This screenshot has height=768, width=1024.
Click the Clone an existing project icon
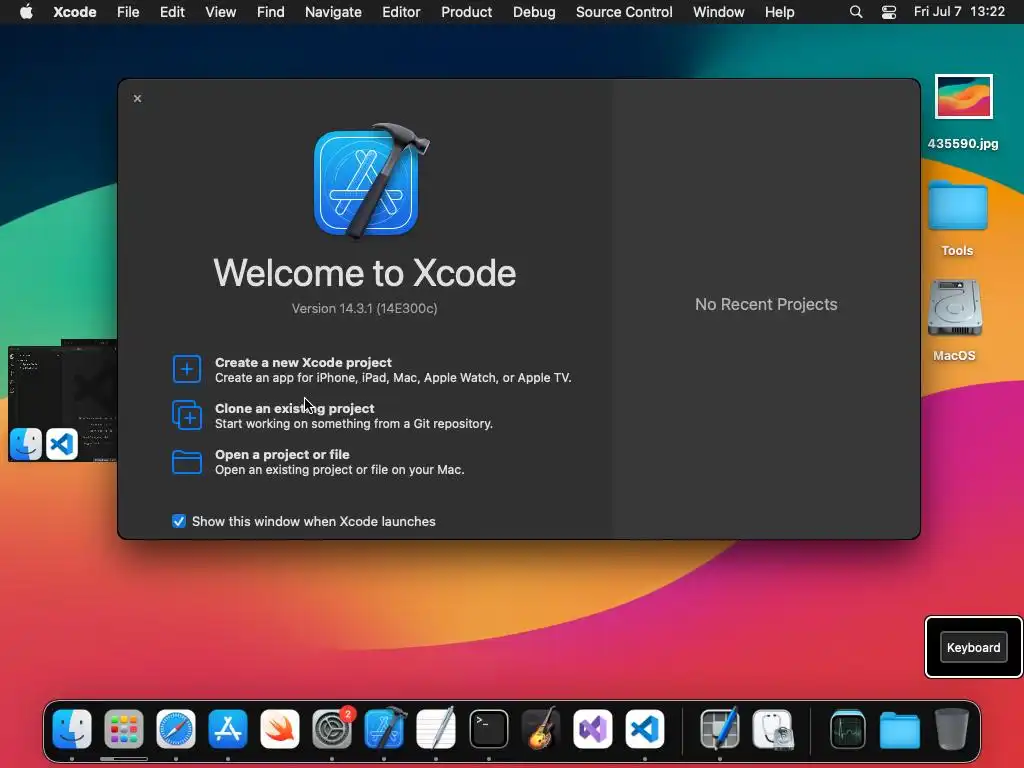tap(187, 415)
